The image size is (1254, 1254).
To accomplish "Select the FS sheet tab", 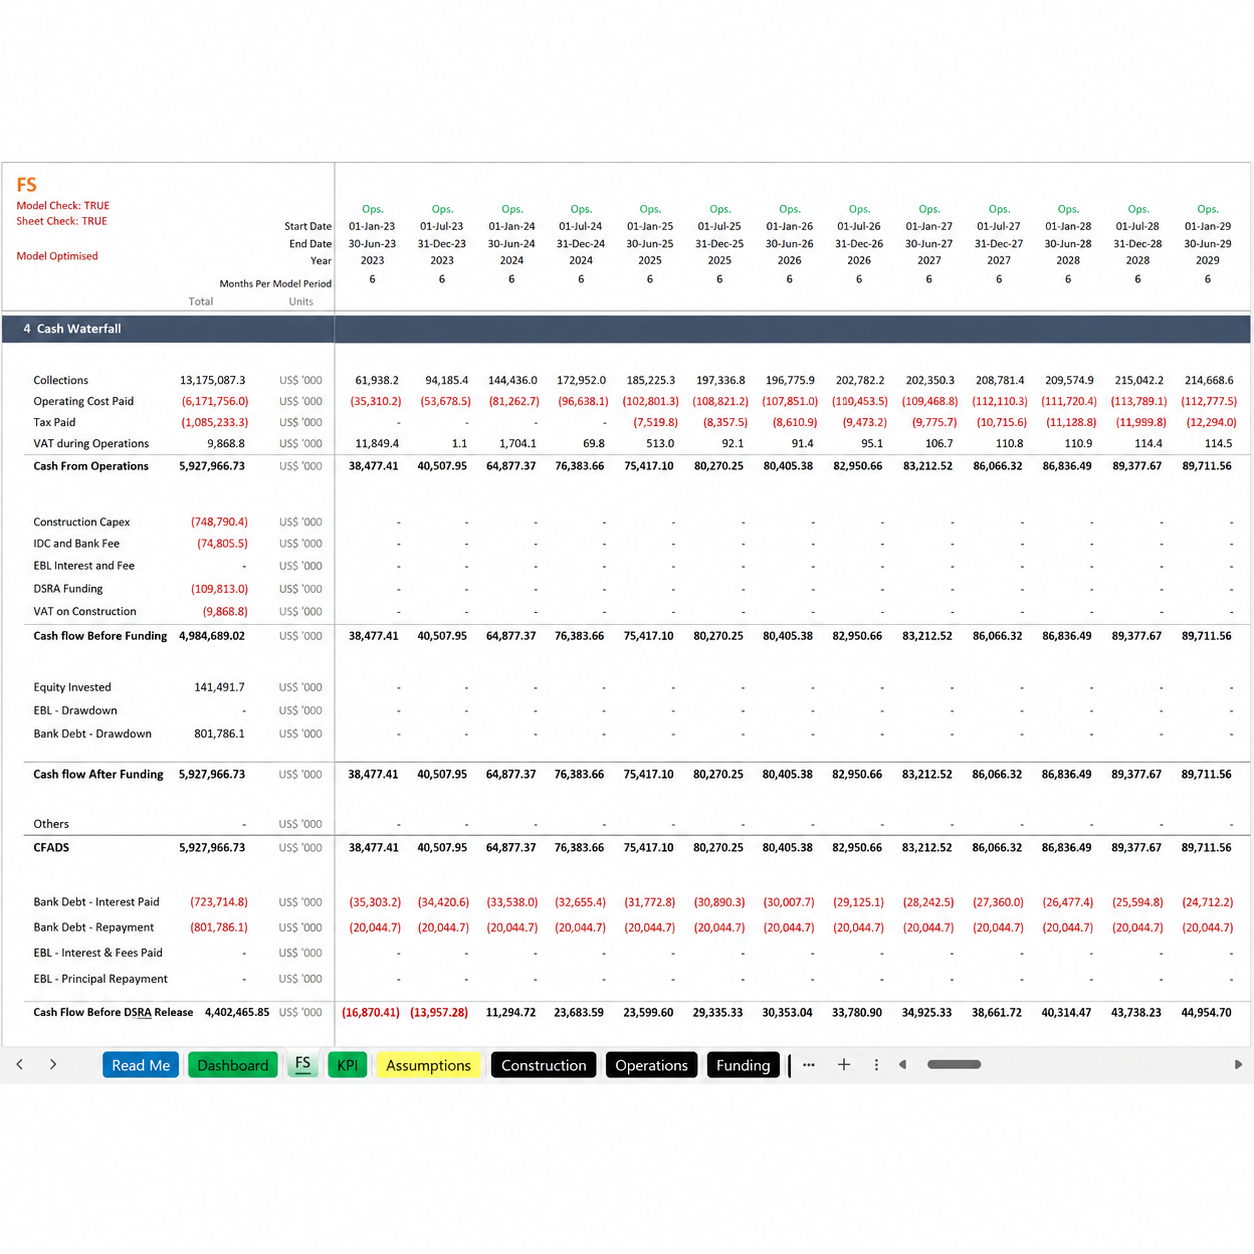I will [x=303, y=1064].
